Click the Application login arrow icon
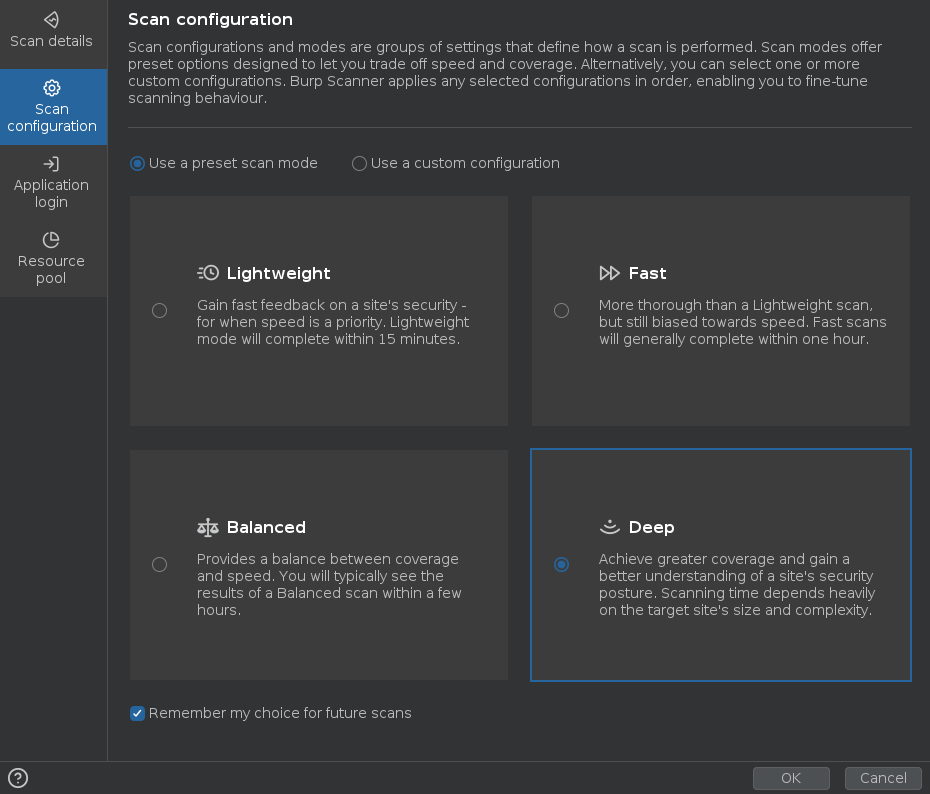Viewport: 930px width, 794px height. [52, 164]
